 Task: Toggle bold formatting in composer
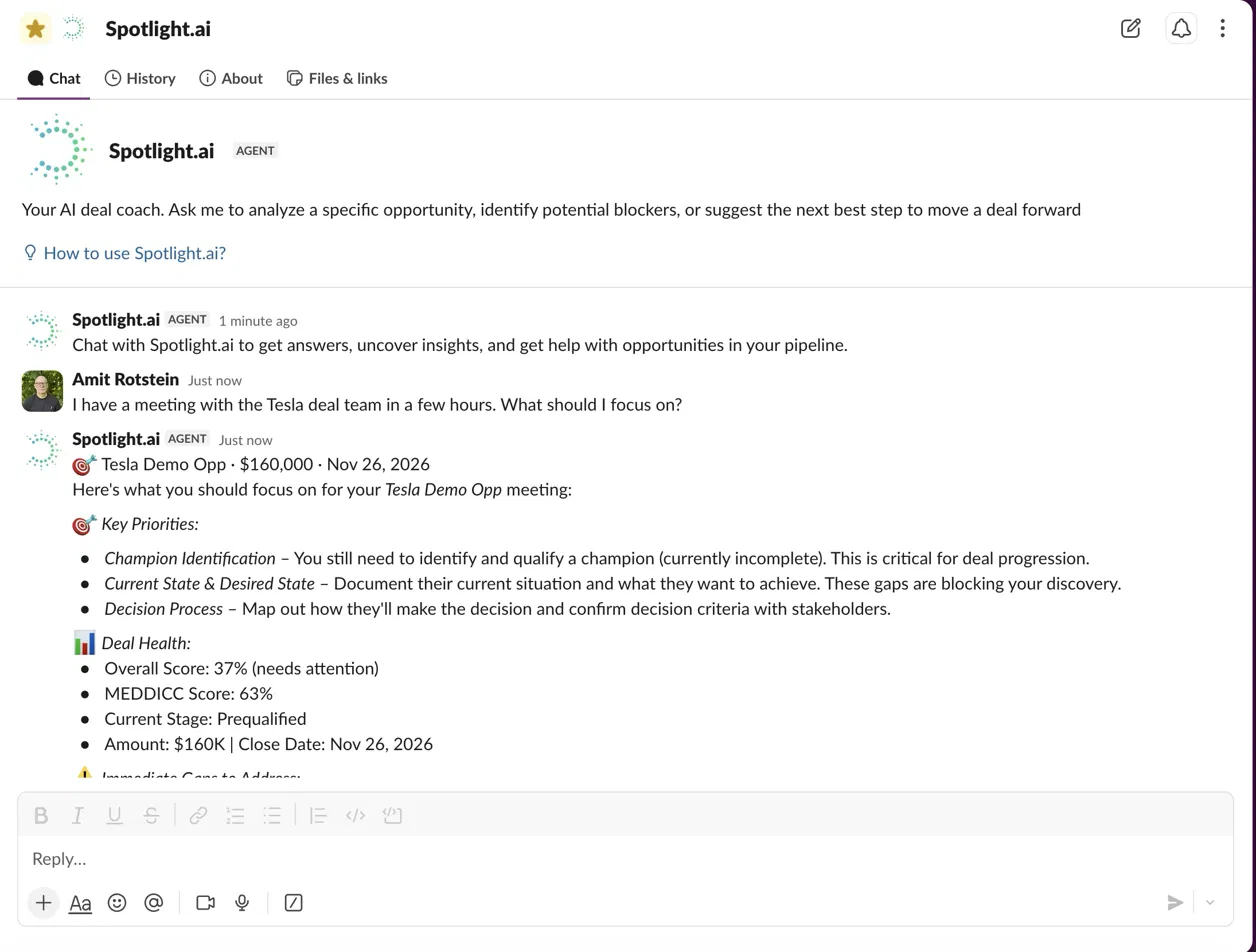coord(41,816)
